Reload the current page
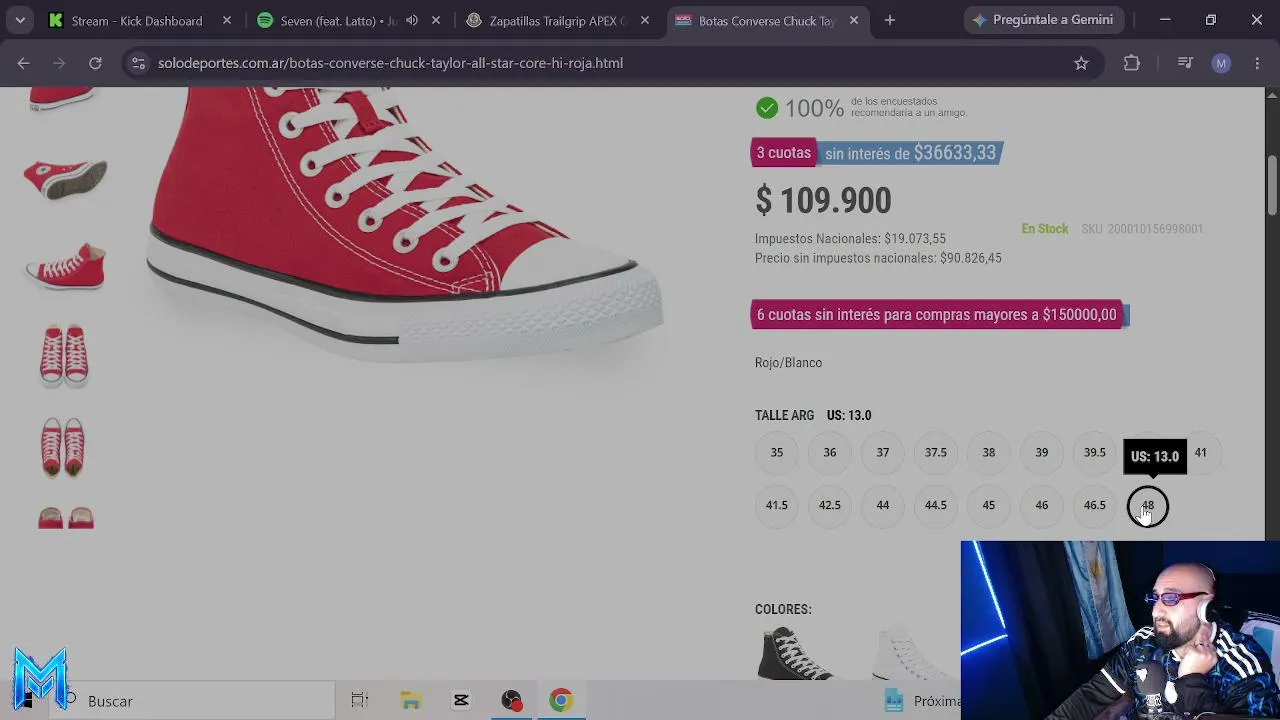 coord(95,63)
